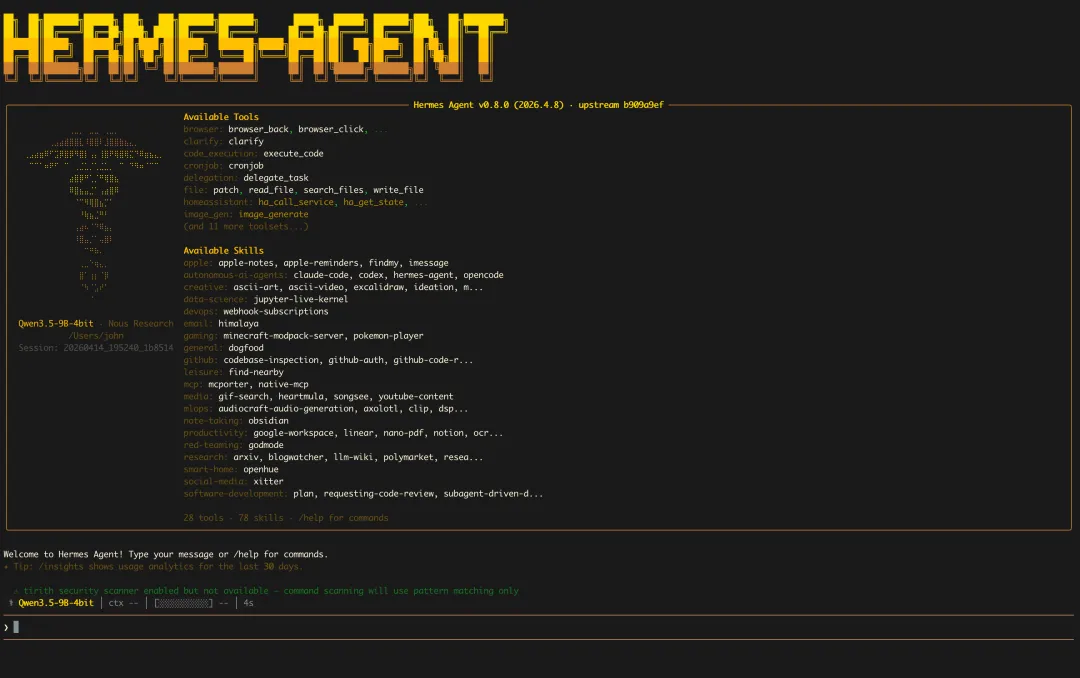1080x678 pixels.
Task: Select the 'mcporter' skill
Action: coord(229,384)
